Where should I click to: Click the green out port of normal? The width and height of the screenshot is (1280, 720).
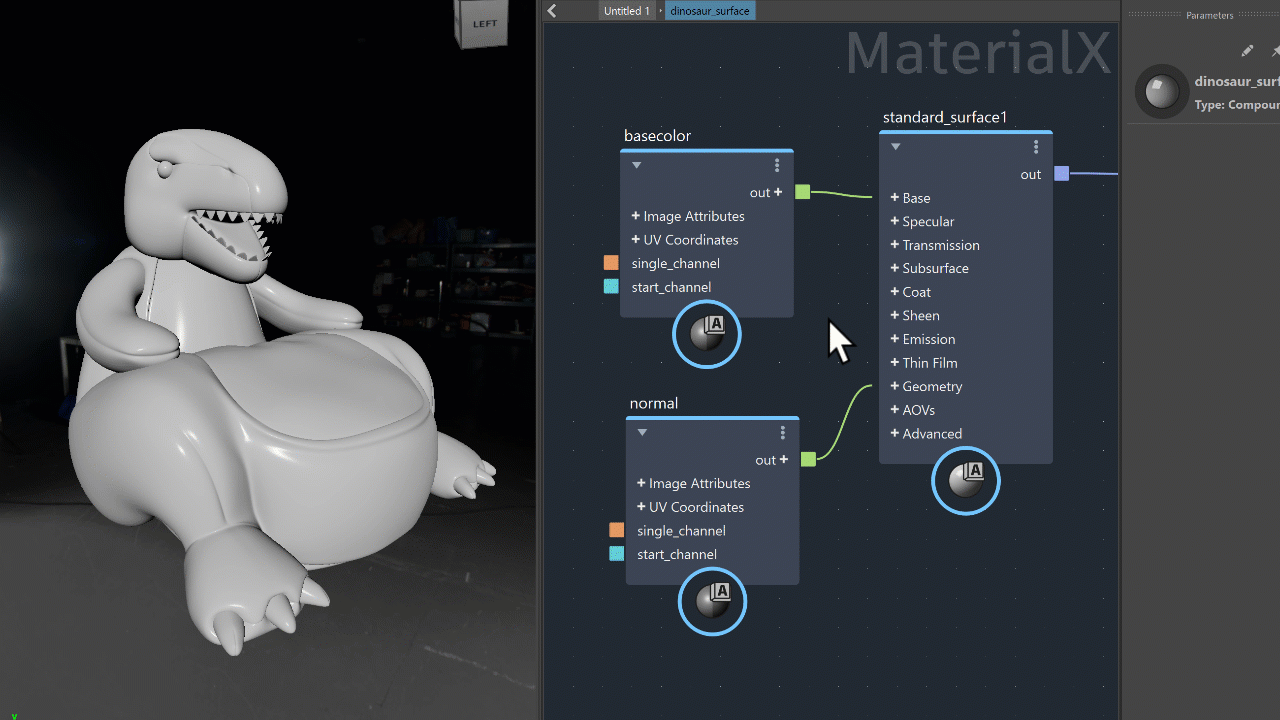click(809, 460)
